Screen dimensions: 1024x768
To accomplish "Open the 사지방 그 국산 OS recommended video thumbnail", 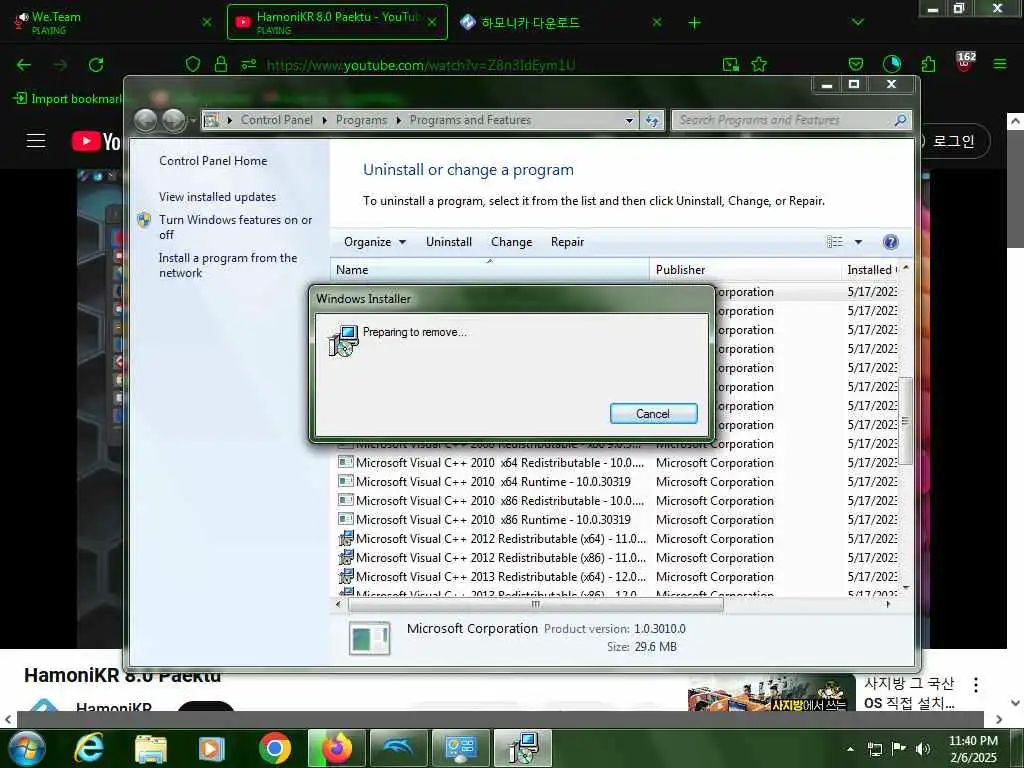I will 771,693.
